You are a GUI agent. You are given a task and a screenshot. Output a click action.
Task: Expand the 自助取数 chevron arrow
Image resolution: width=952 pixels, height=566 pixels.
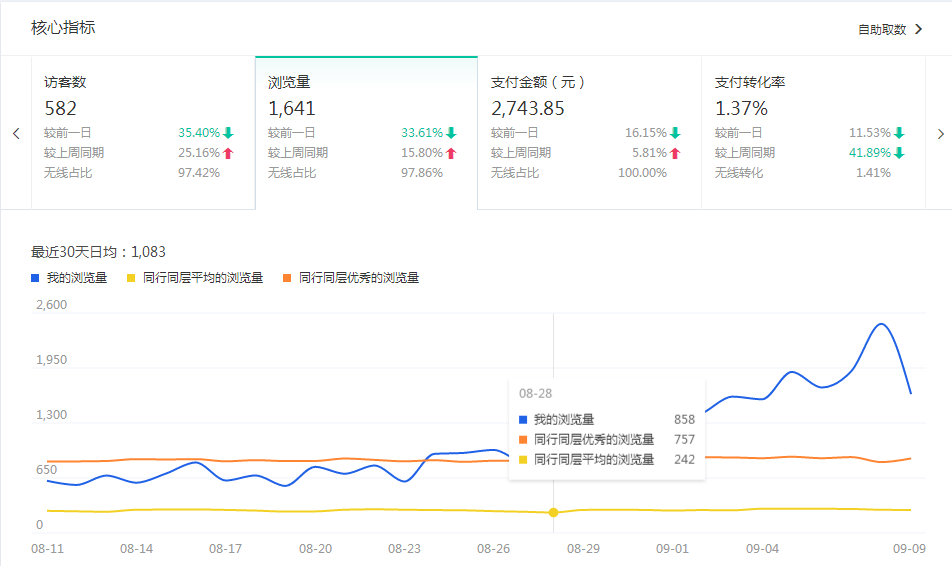pyautogui.click(x=918, y=29)
